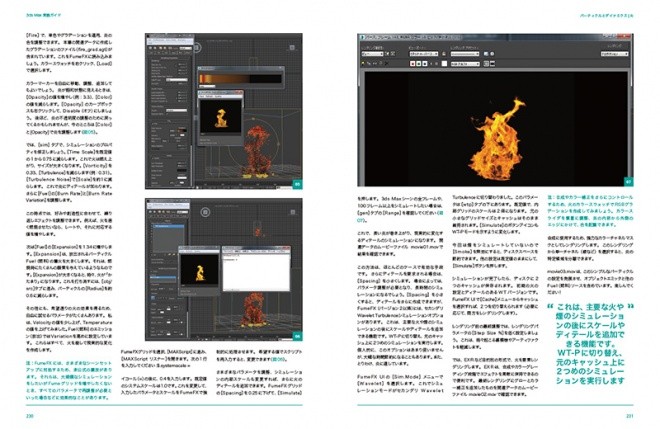Click the Save Image icon in render window
Screen dimensions: 660x429
tap(362, 64)
